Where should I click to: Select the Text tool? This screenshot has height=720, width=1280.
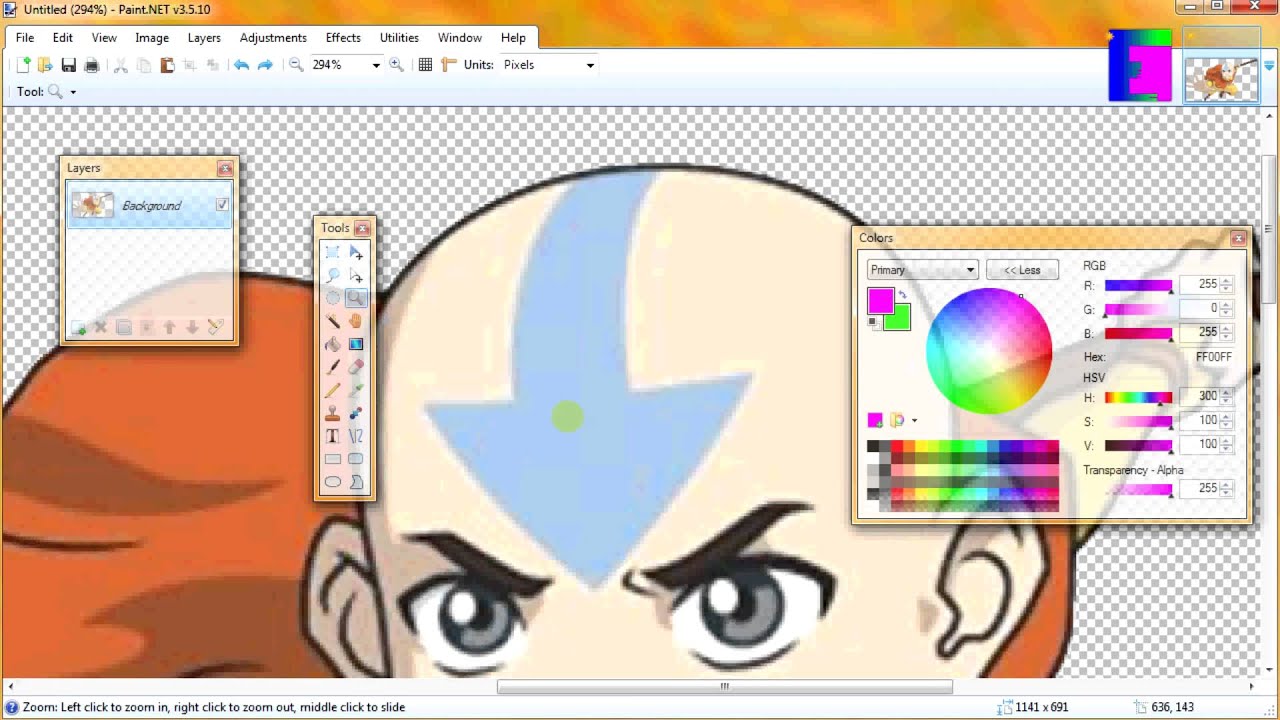coord(333,436)
